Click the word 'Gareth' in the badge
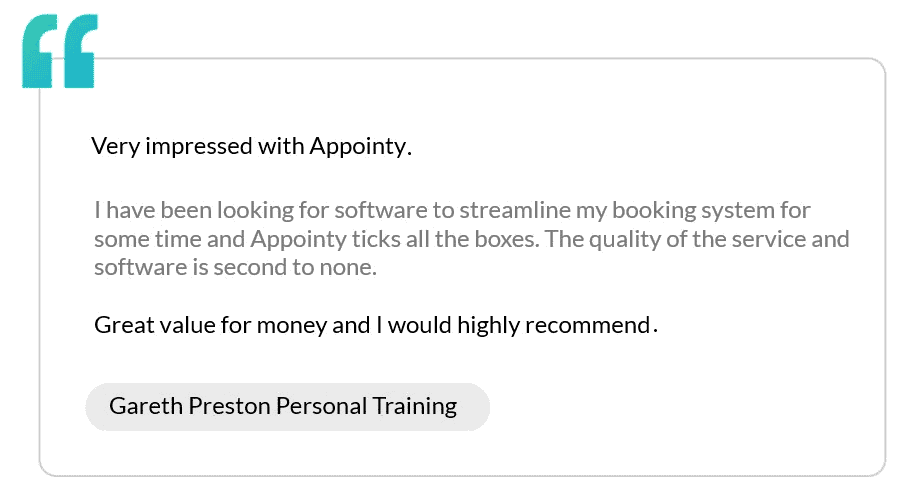 (x=141, y=407)
